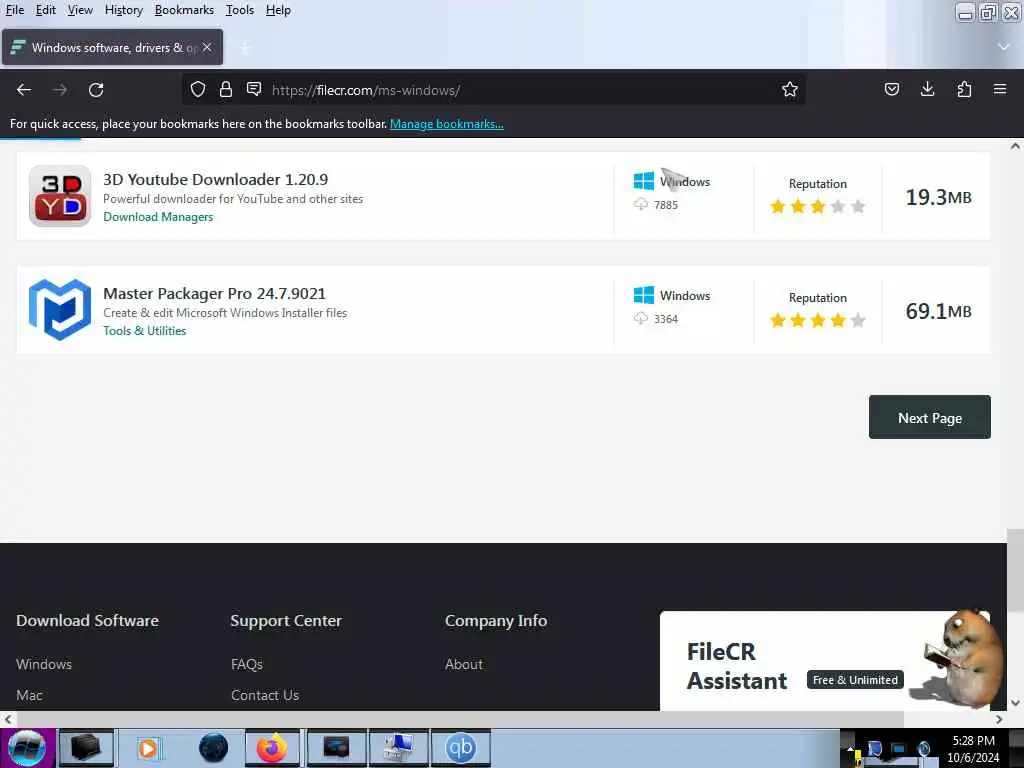
Task: Open the File menu
Action: pos(14,10)
